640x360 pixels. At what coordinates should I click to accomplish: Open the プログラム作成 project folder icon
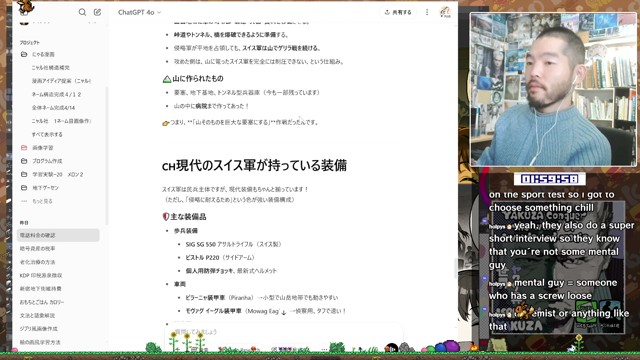24,161
